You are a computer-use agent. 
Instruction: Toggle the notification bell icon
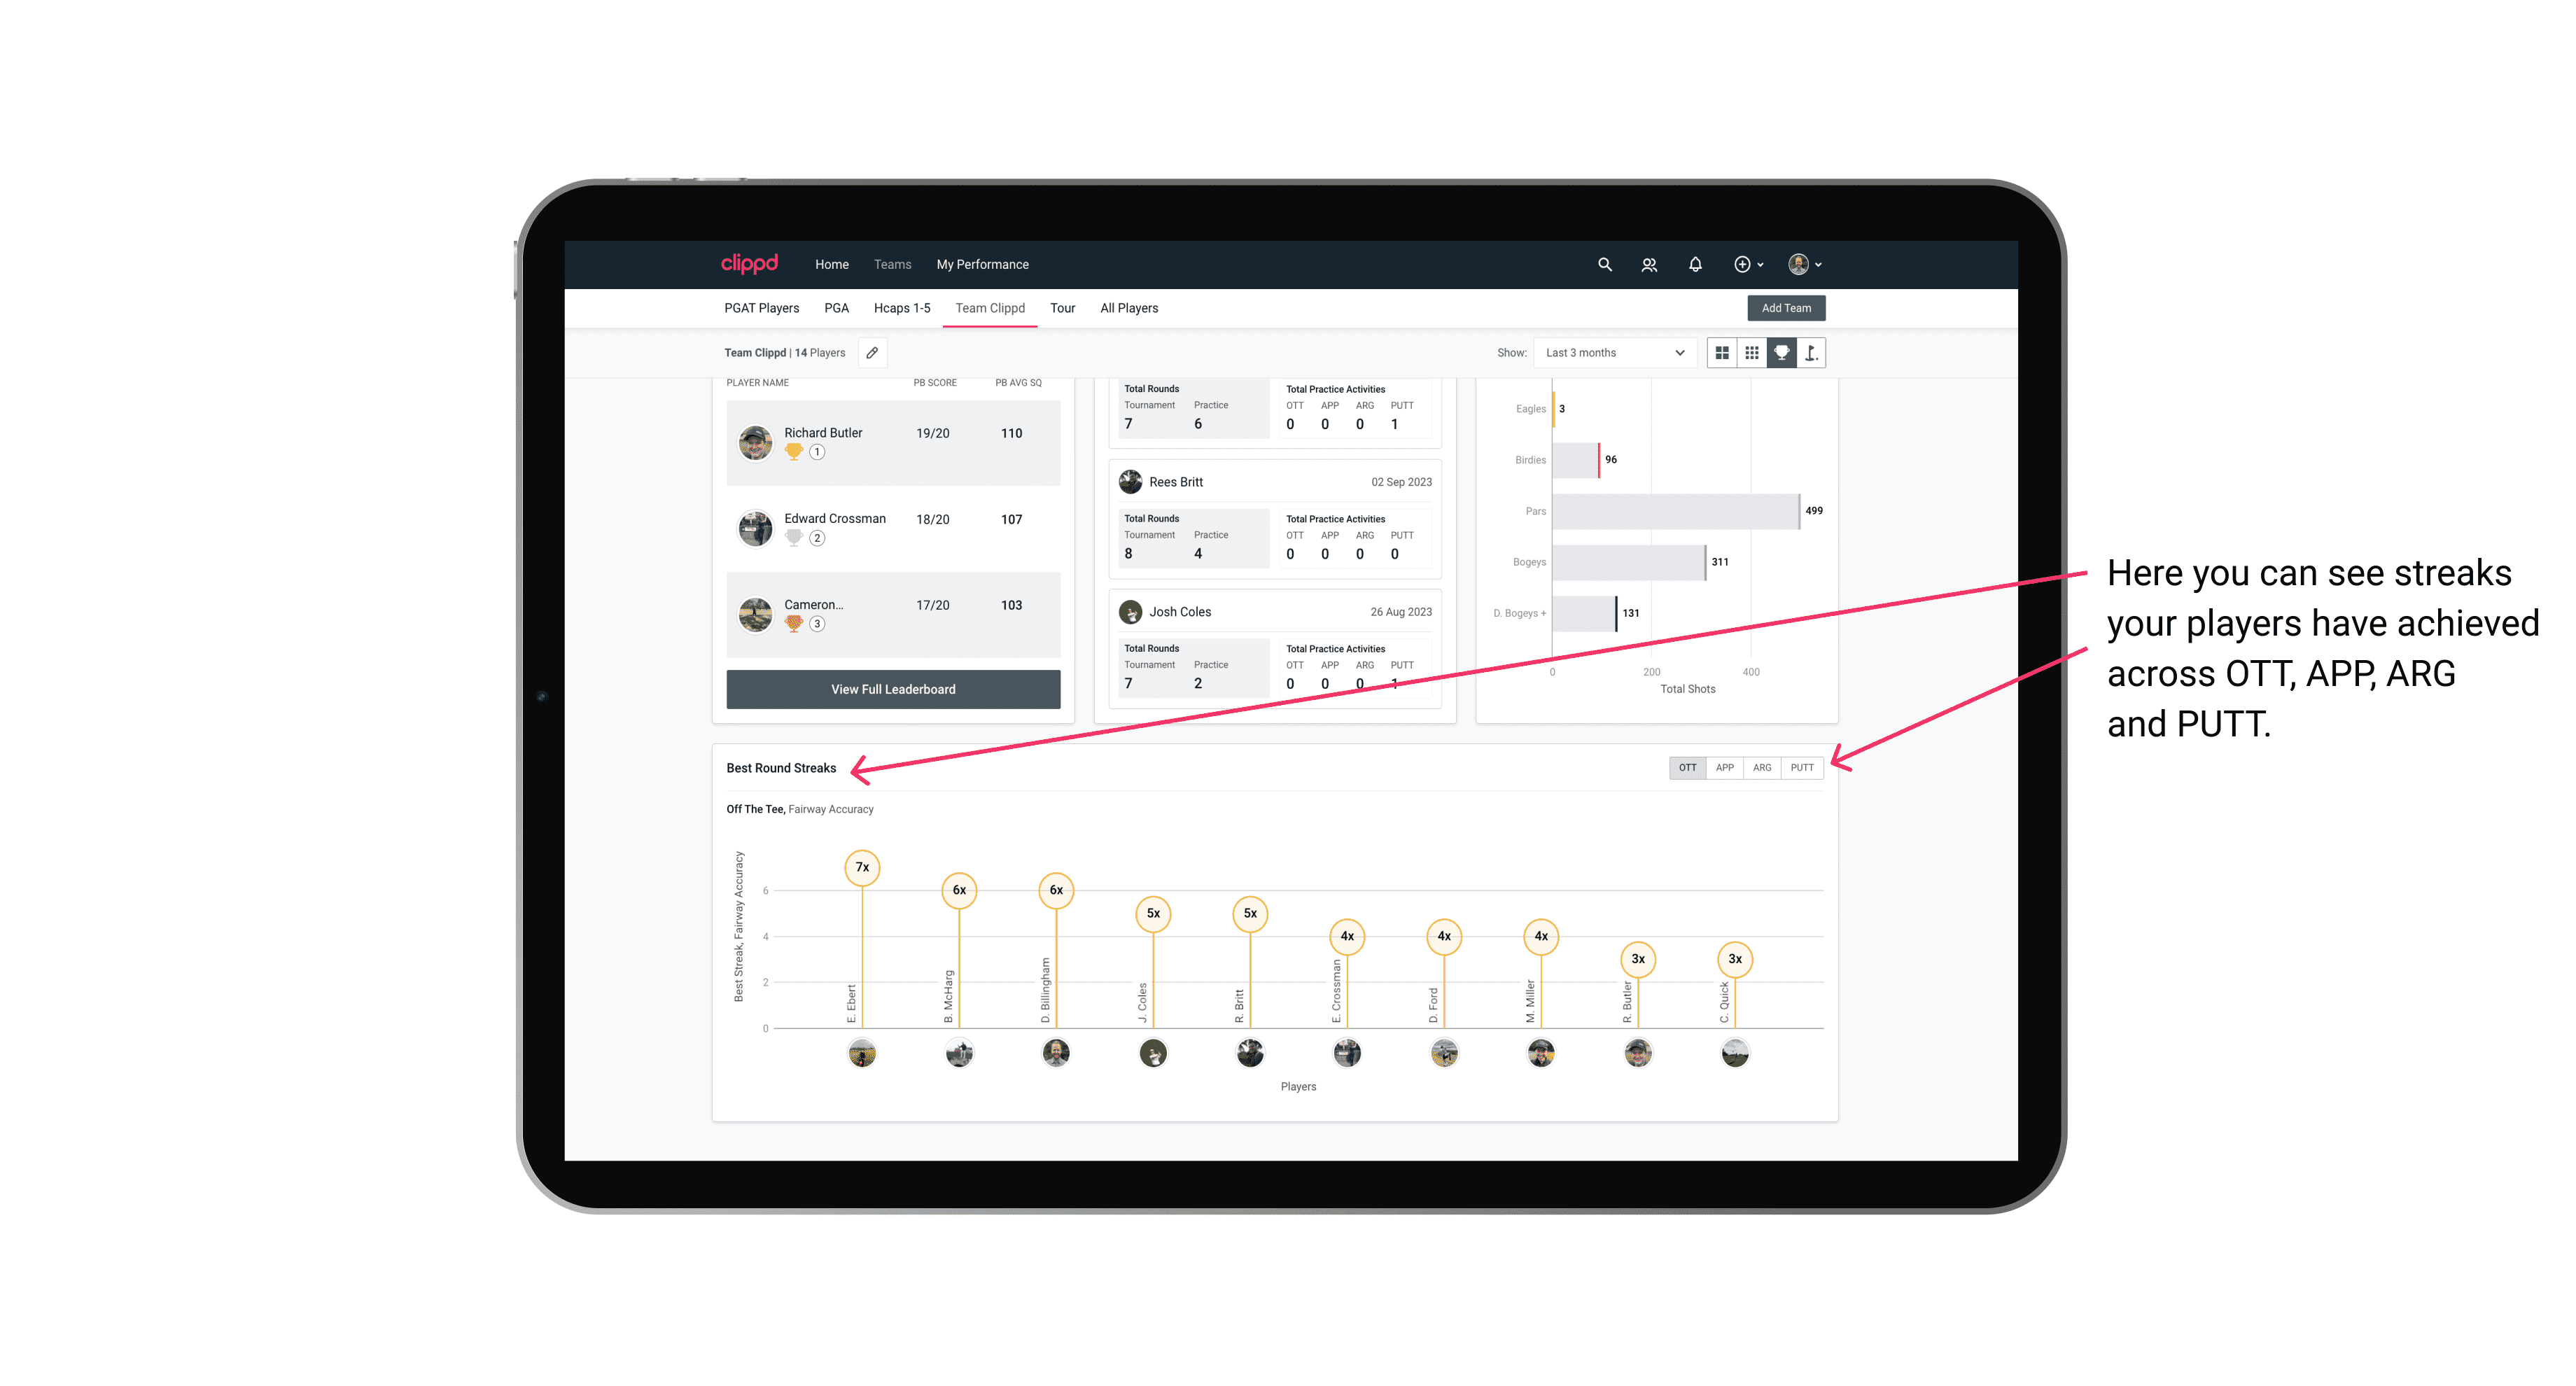tap(1695, 265)
